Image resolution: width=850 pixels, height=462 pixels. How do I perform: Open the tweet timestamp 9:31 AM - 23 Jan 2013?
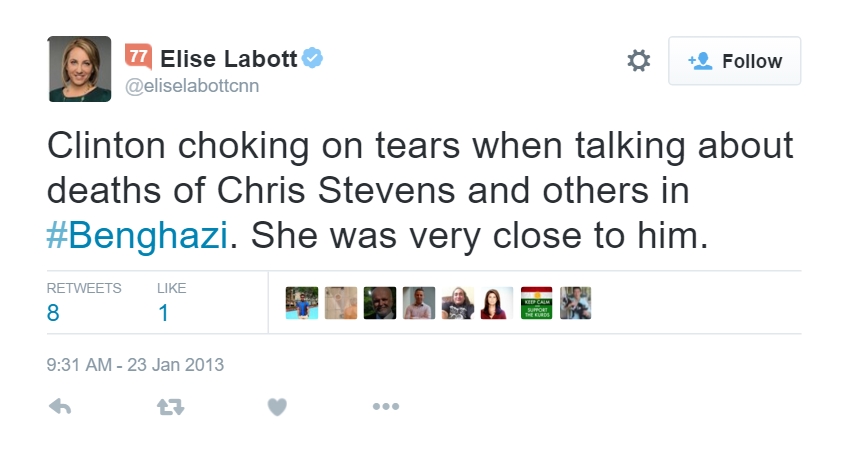tap(135, 365)
